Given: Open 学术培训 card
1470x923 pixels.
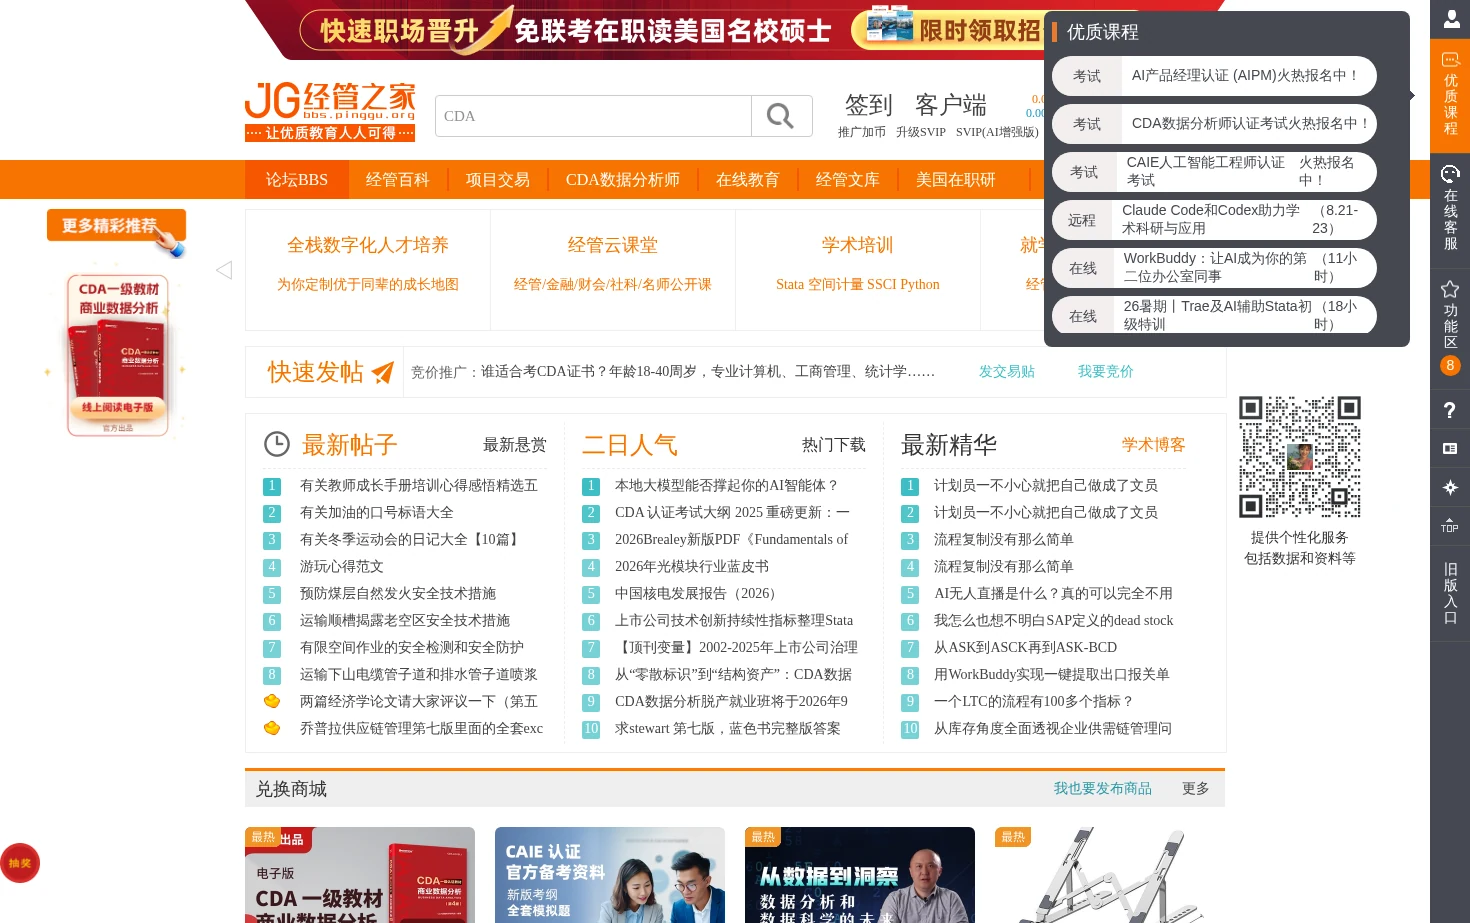Looking at the screenshot, I should pyautogui.click(x=858, y=270).
